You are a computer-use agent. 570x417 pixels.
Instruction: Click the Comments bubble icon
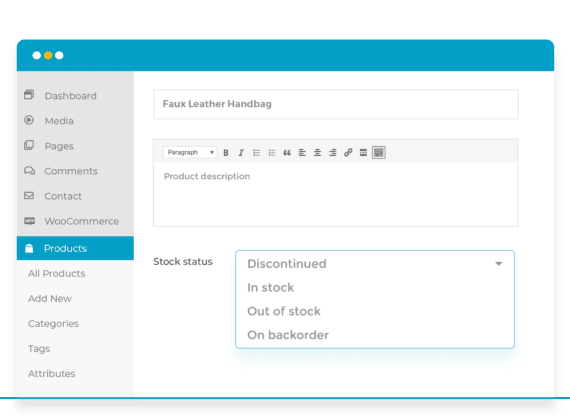pos(29,171)
